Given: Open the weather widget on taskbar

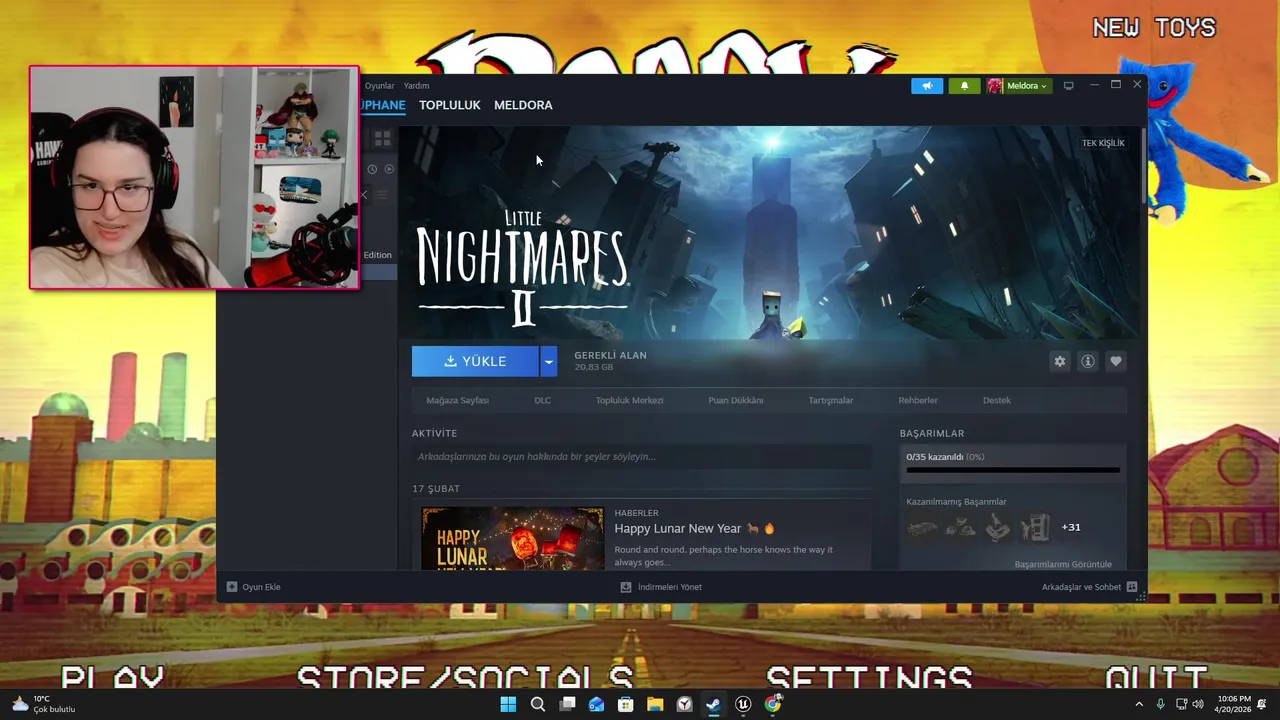Looking at the screenshot, I should (x=43, y=704).
